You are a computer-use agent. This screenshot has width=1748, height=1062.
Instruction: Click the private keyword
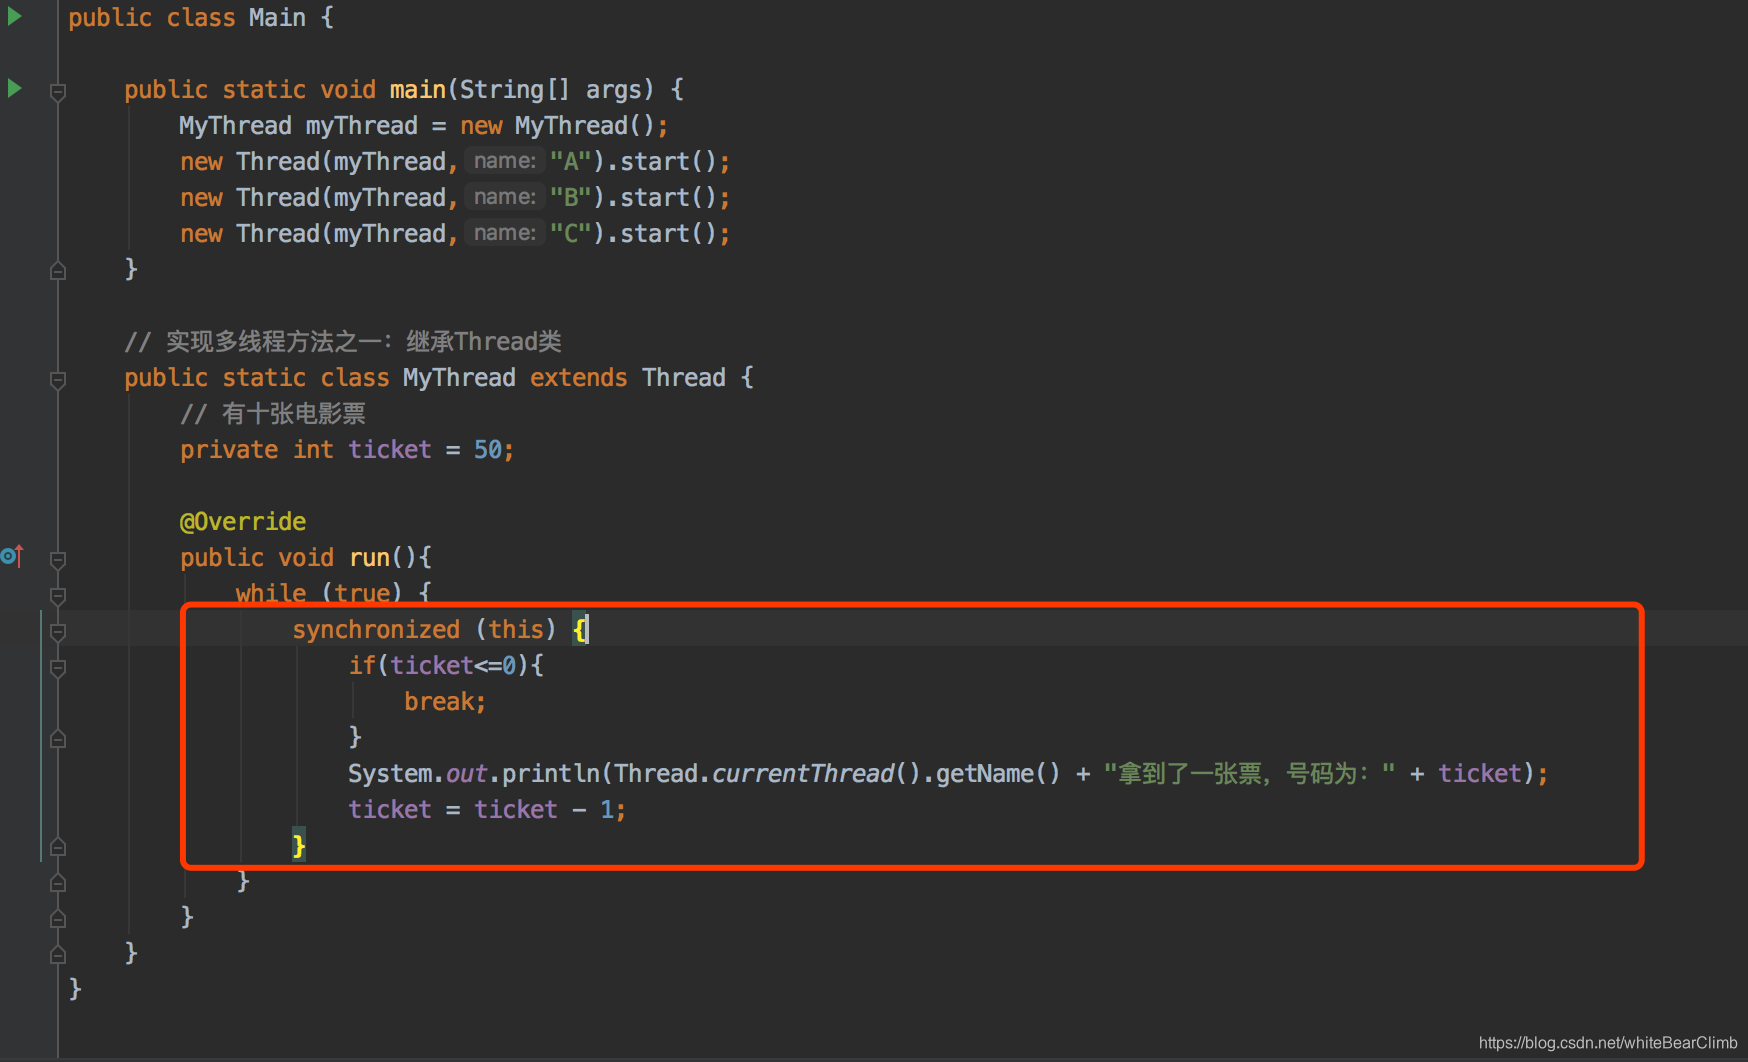tap(229, 450)
